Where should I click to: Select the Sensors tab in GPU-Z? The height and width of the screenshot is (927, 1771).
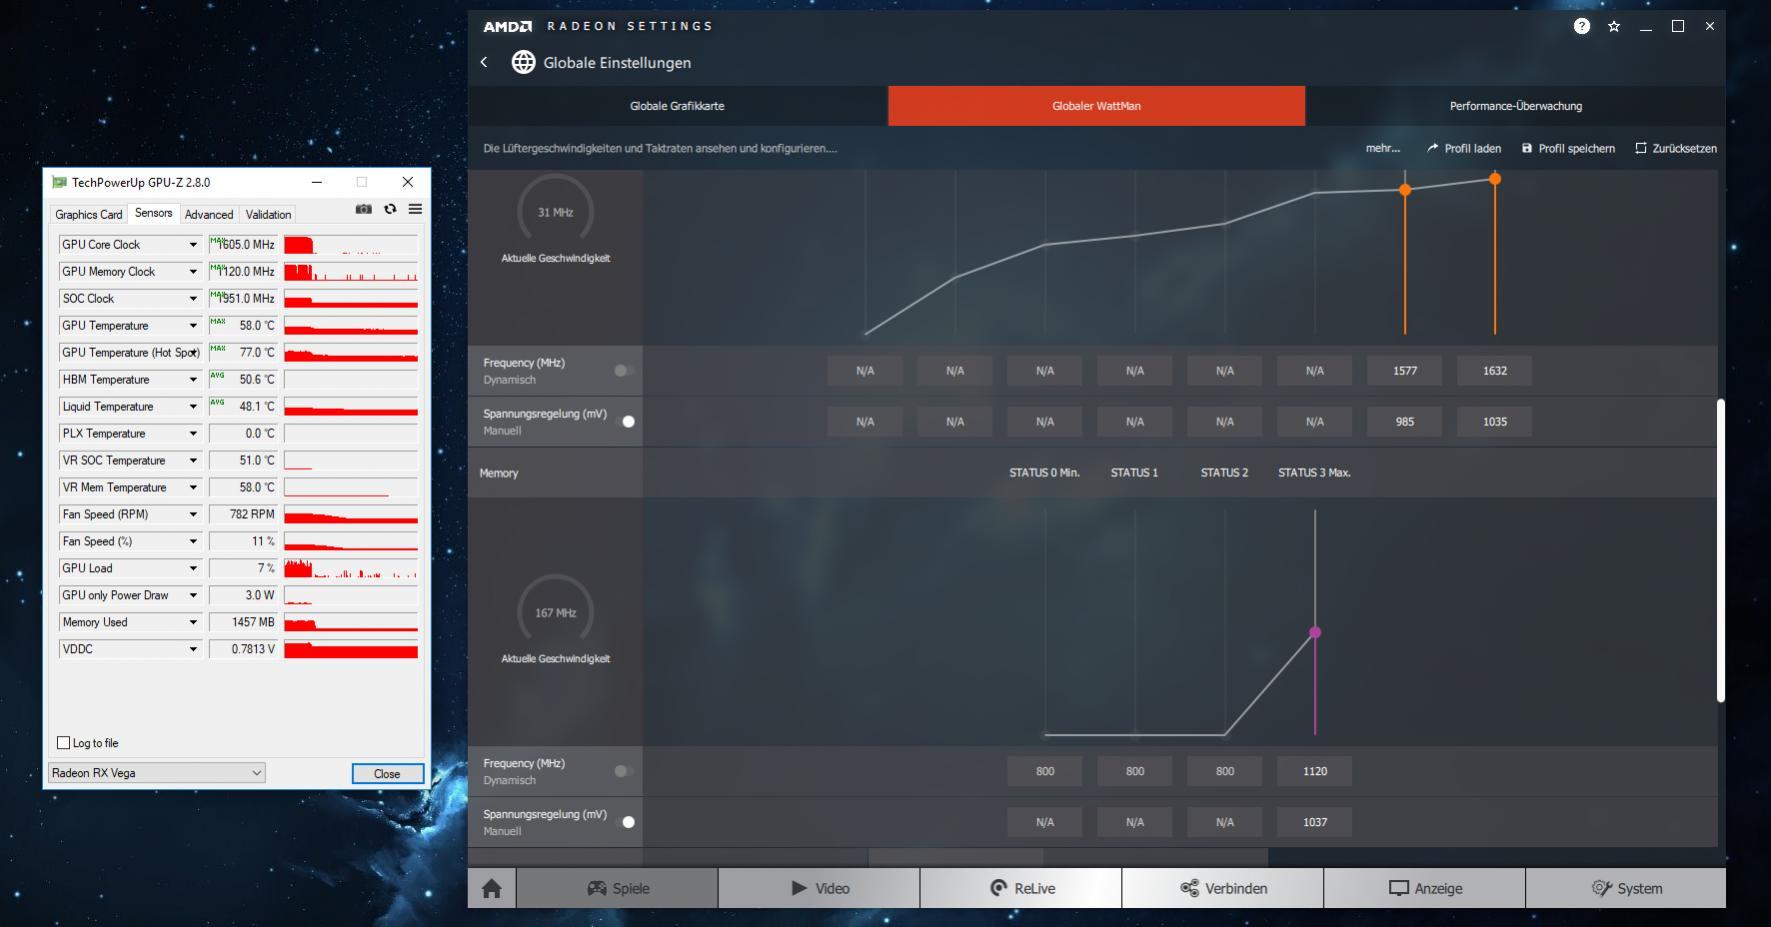click(153, 213)
